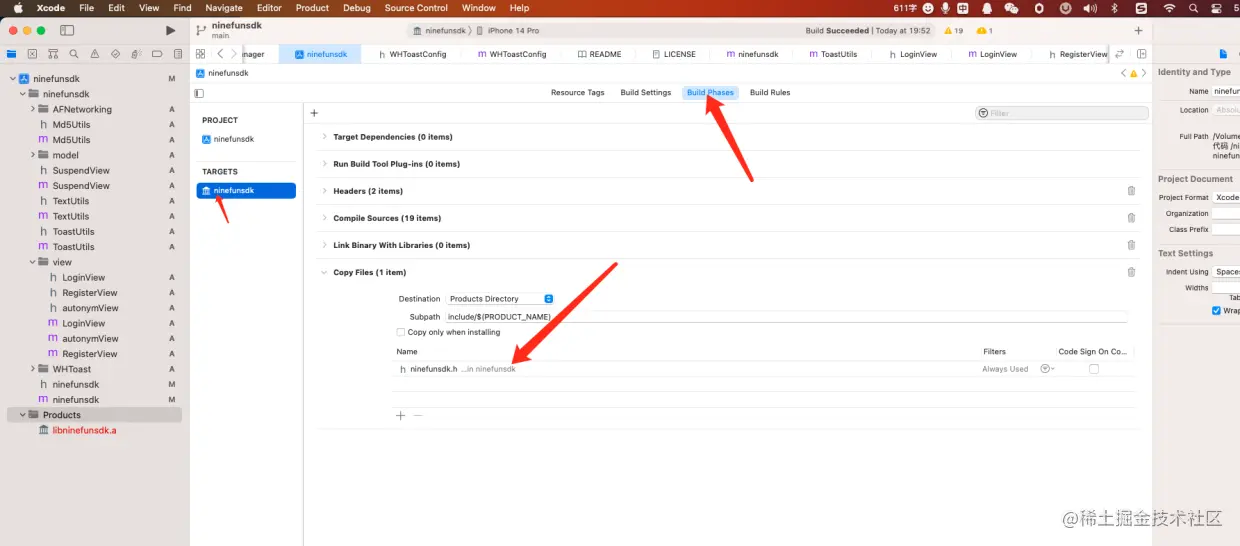Image resolution: width=1240 pixels, height=546 pixels.
Task: Click the plus icon to add build phase
Action: coord(314,113)
